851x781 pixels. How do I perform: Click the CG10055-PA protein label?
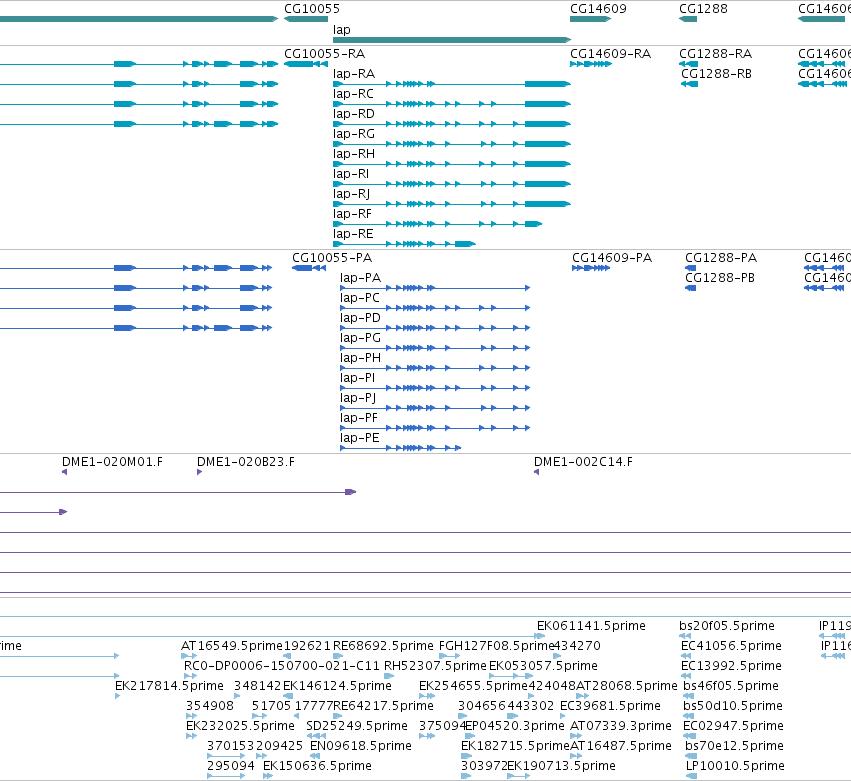[332, 258]
